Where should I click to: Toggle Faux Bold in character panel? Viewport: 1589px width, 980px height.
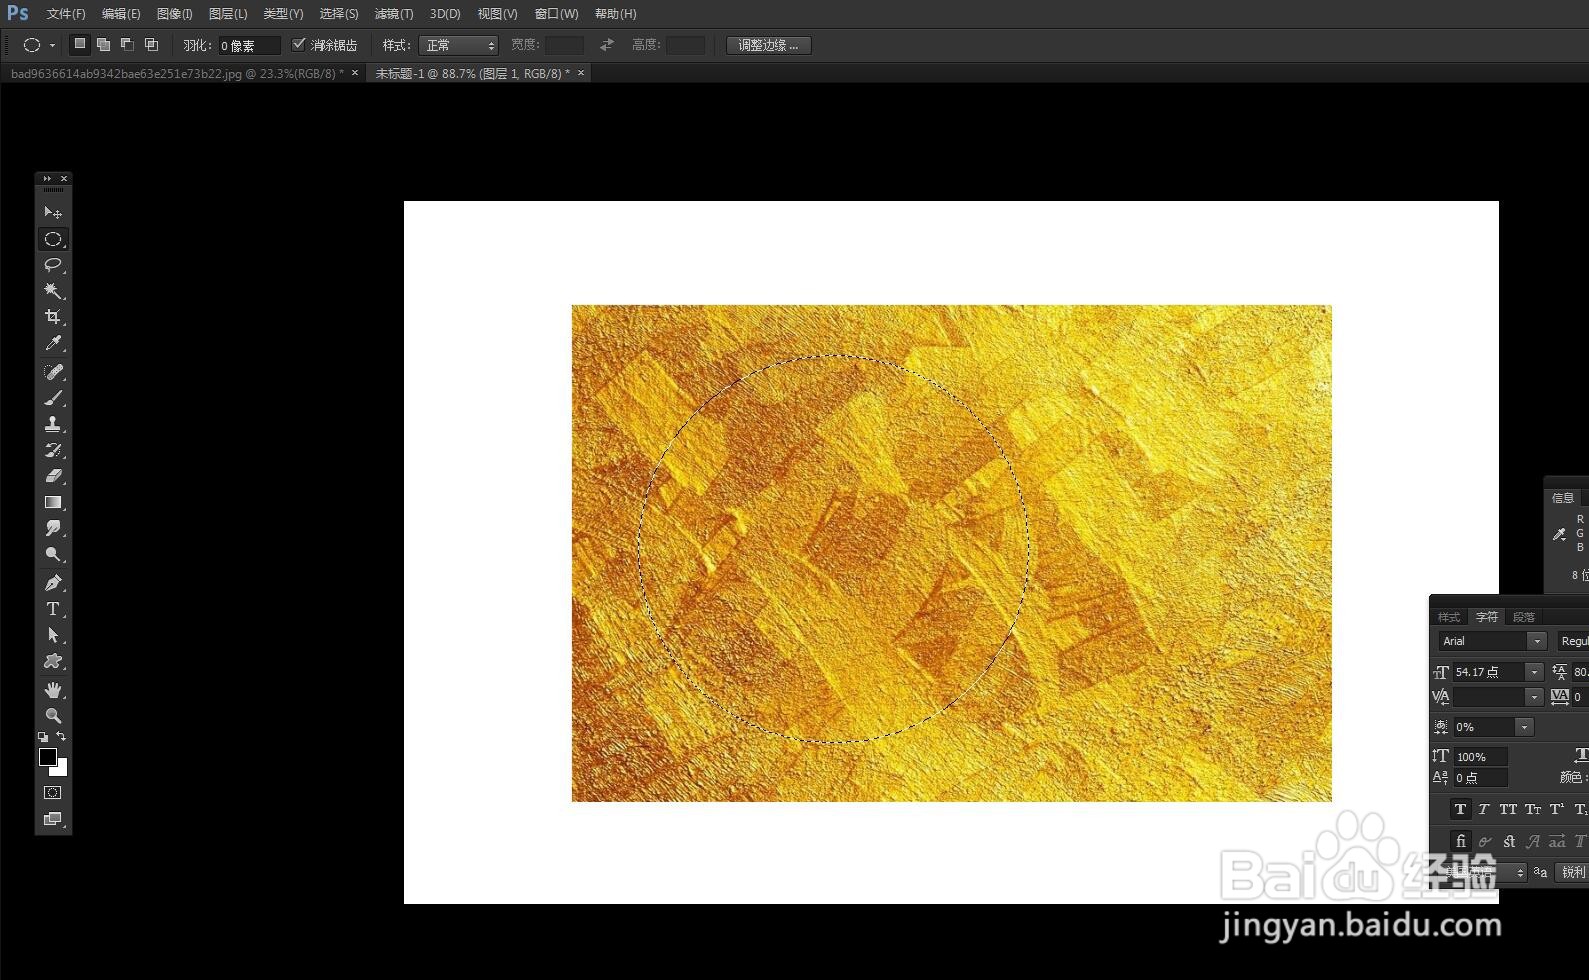(x=1460, y=809)
